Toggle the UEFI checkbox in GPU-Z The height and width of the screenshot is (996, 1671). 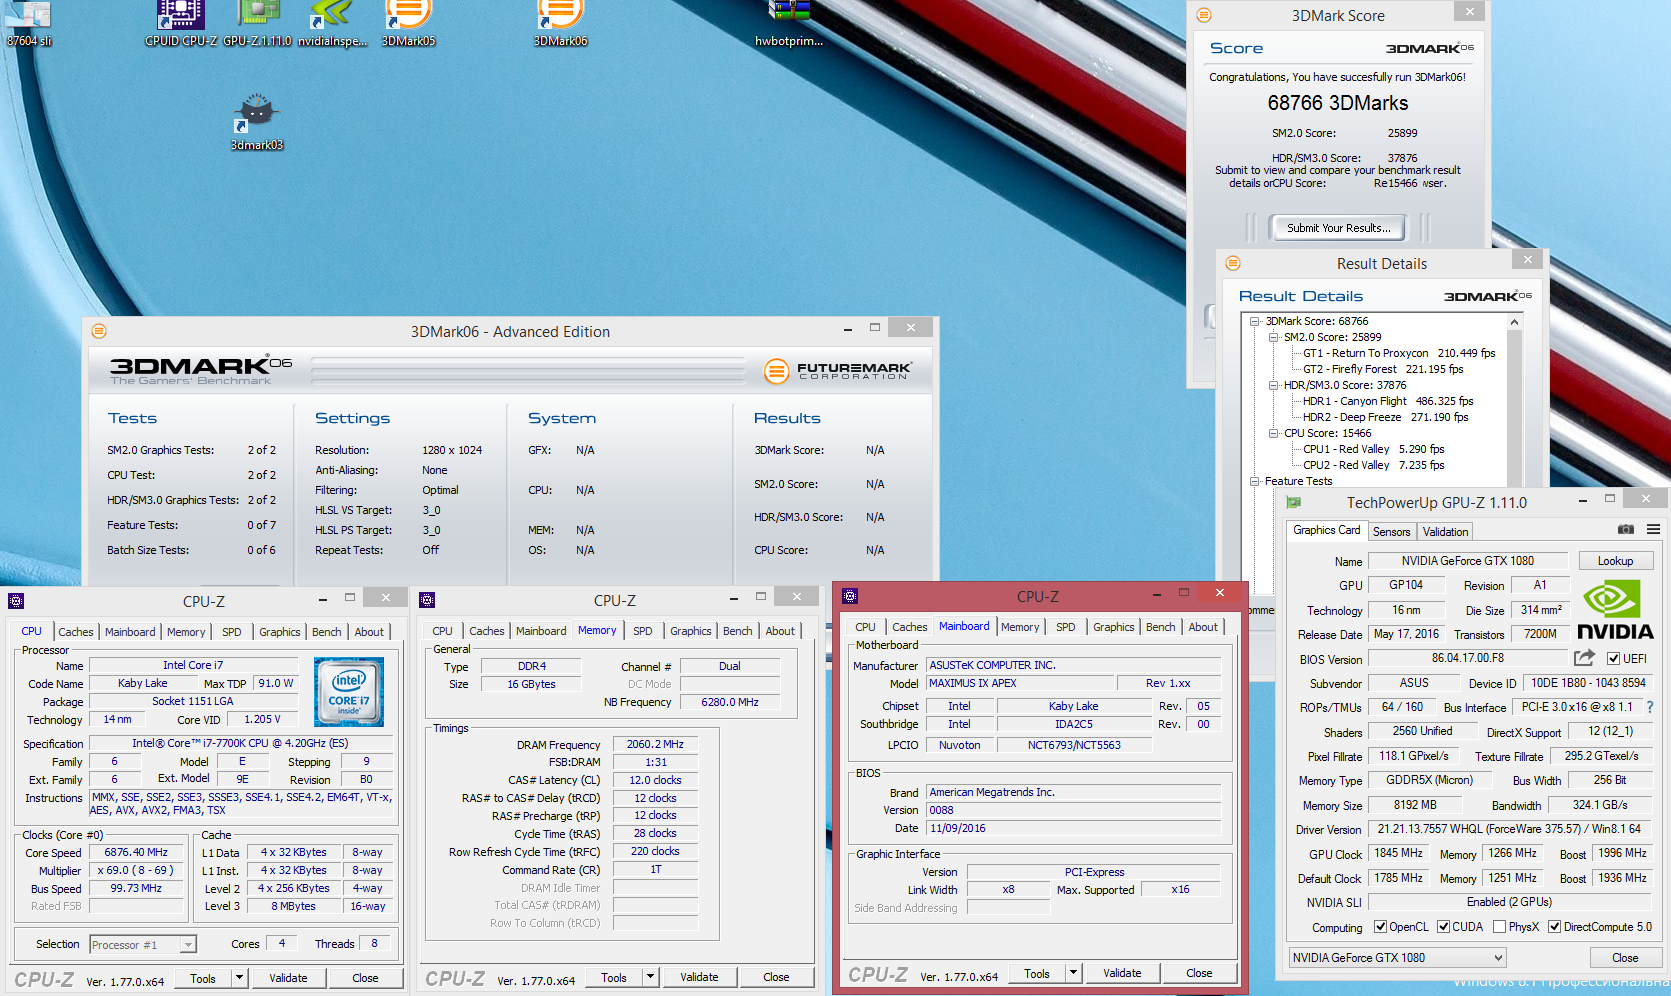tap(1613, 659)
